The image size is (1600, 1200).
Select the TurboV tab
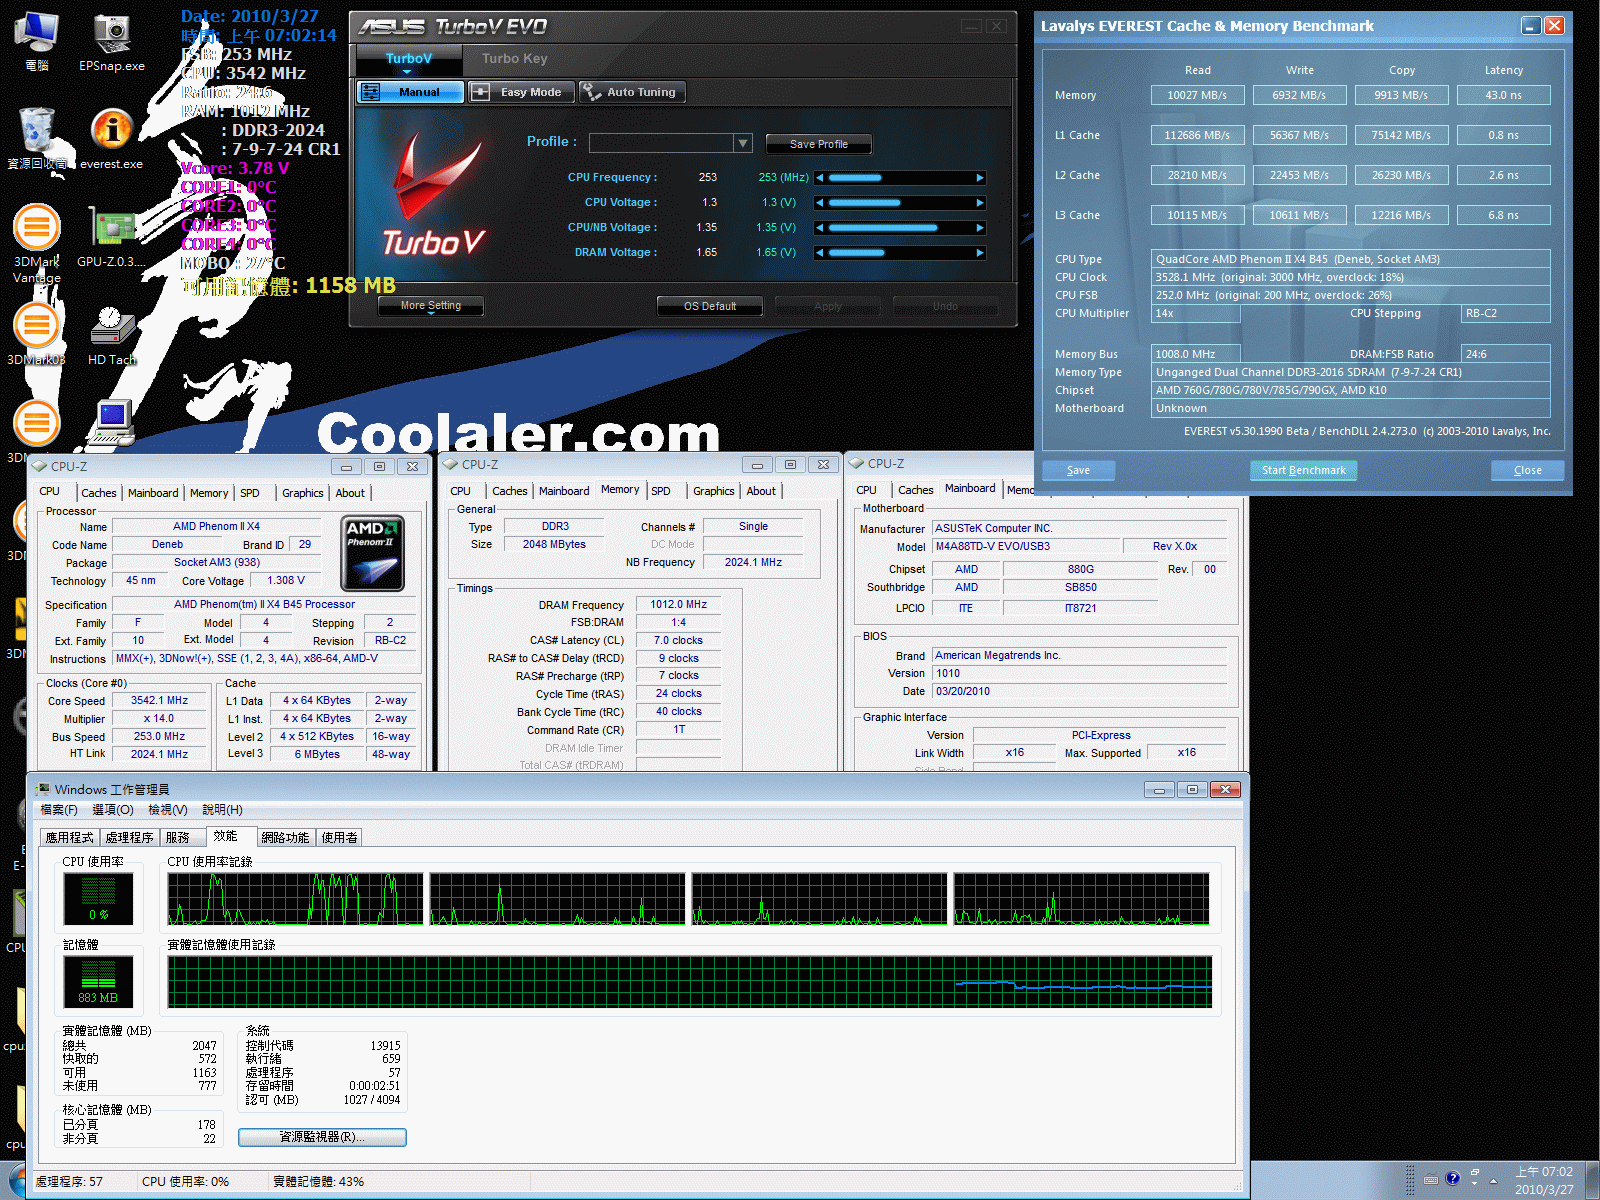[x=409, y=59]
